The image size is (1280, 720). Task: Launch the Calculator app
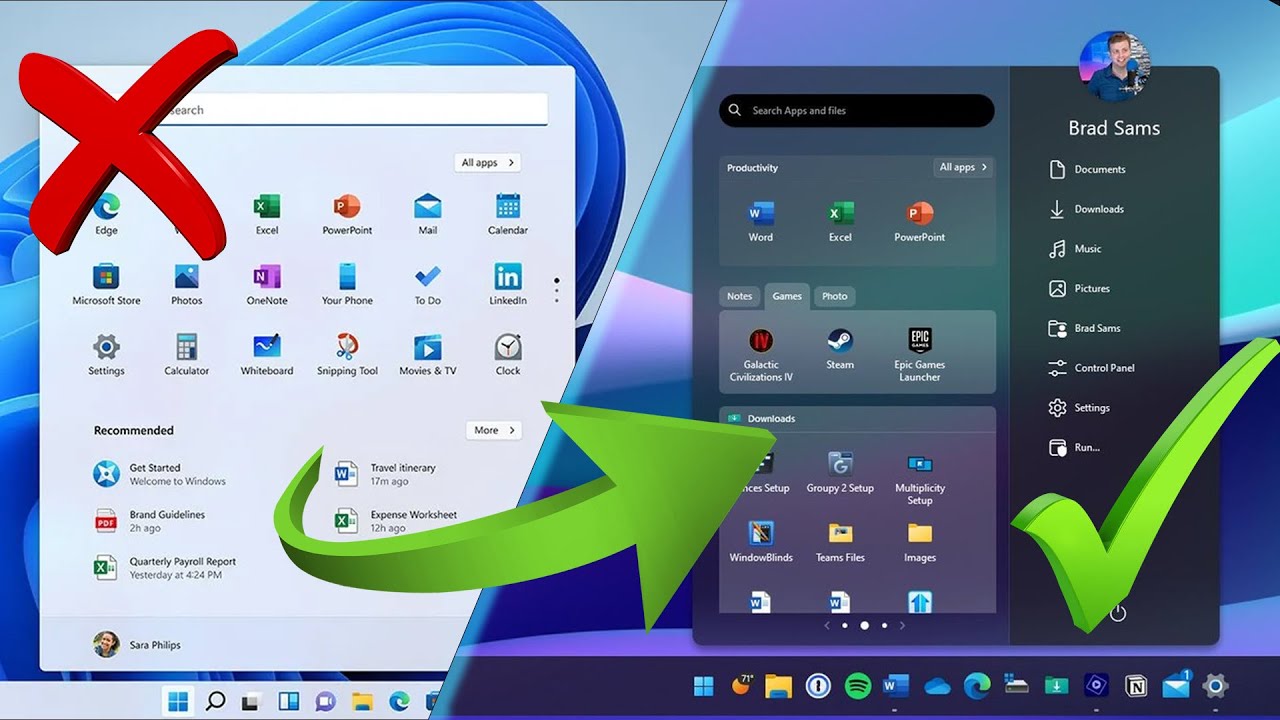click(187, 354)
